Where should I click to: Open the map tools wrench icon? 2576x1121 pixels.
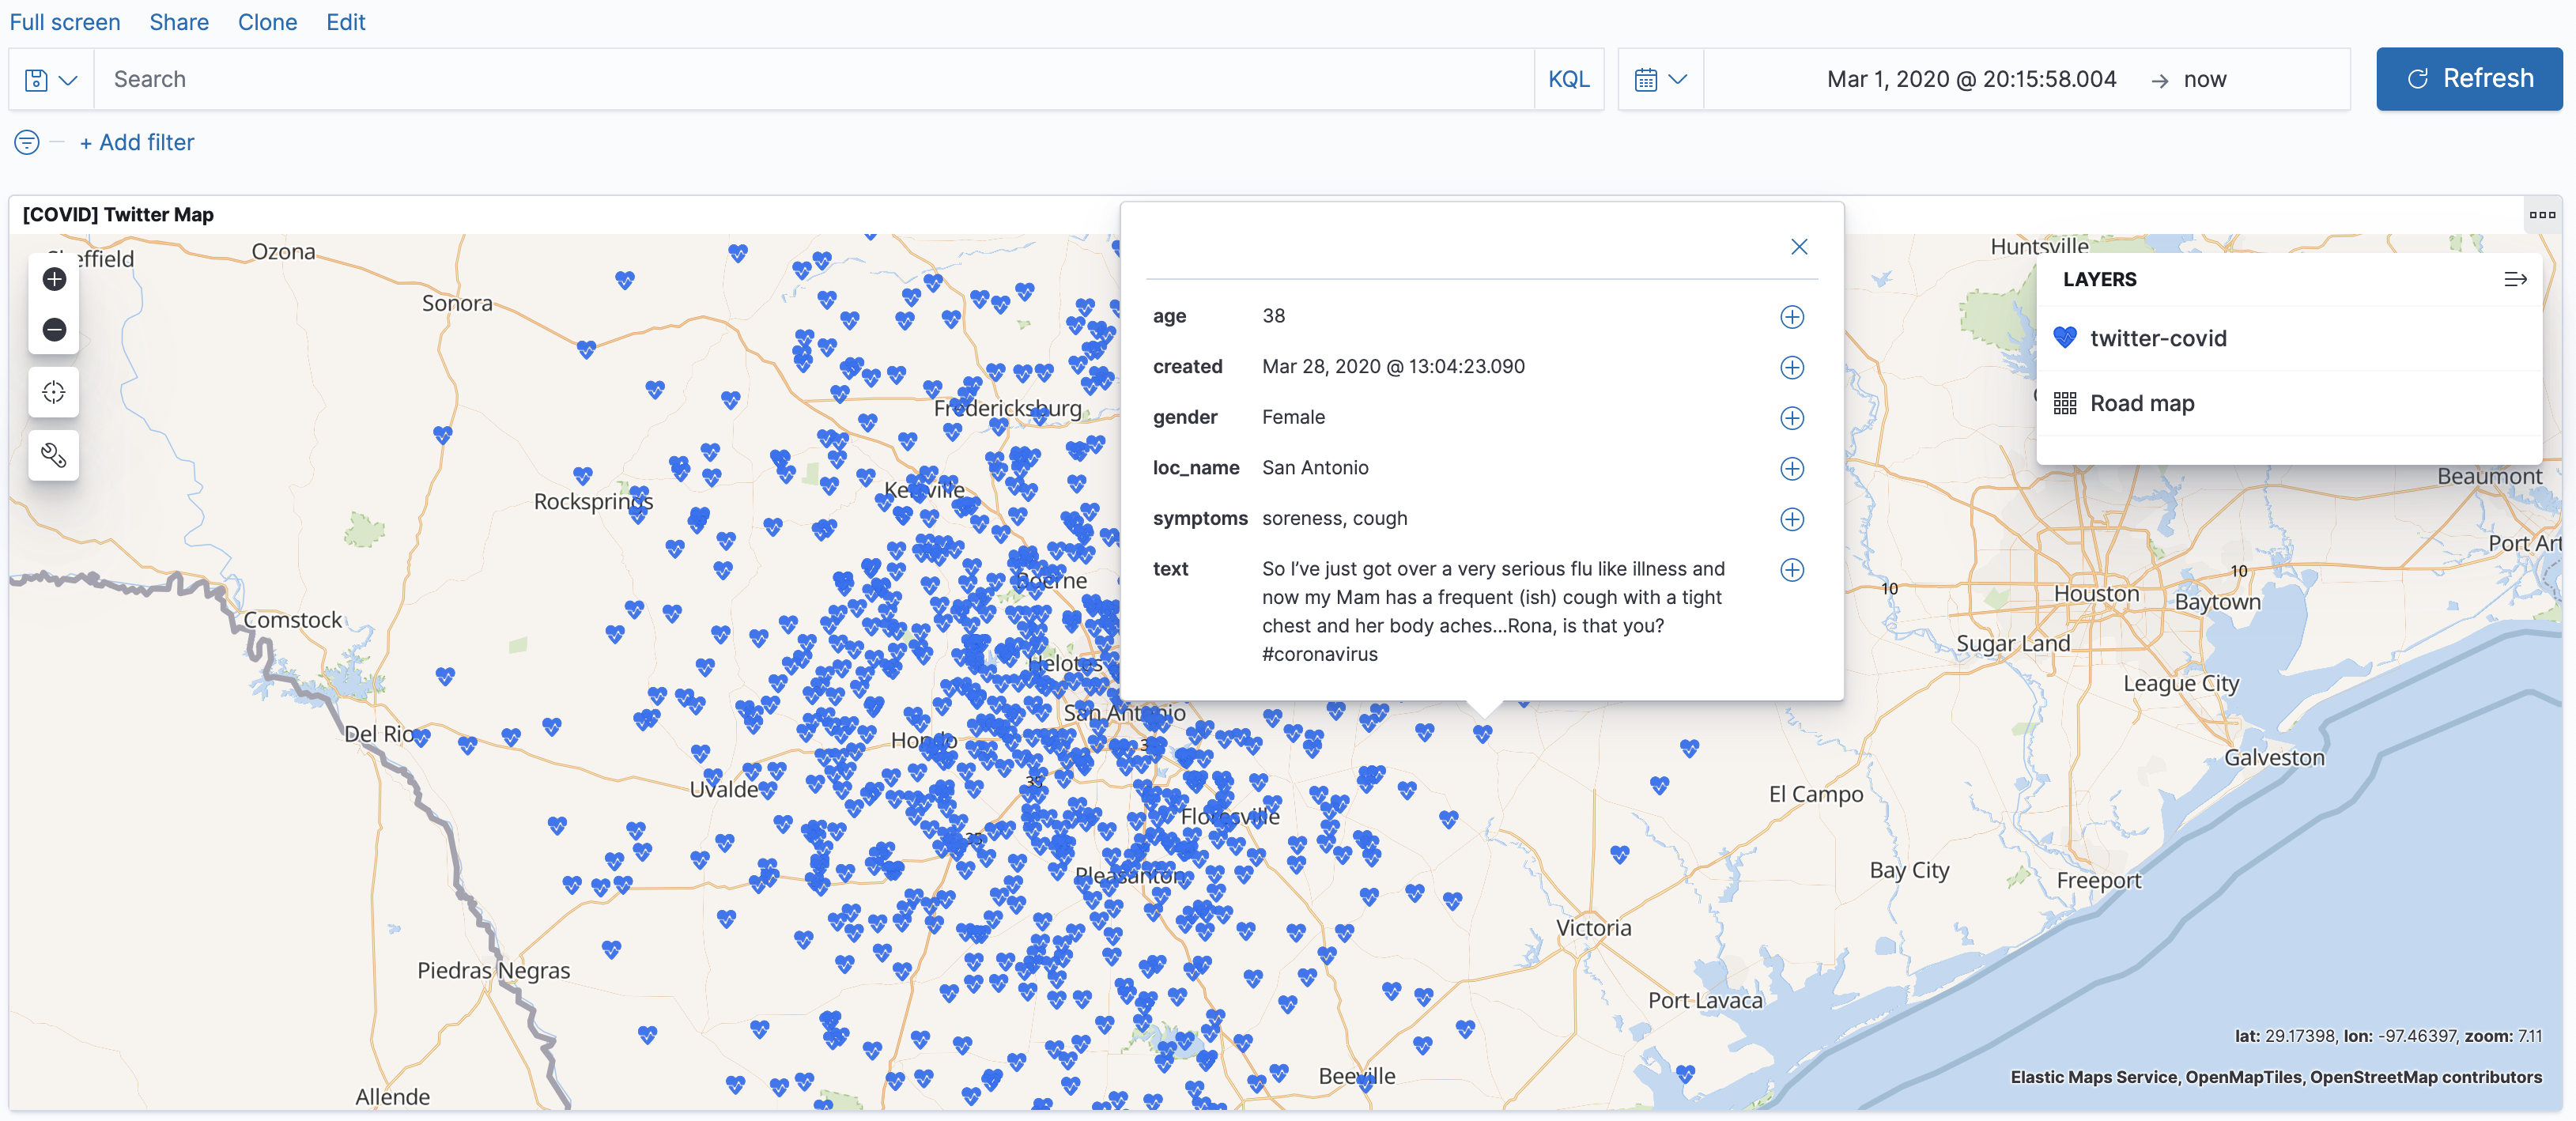tap(54, 456)
